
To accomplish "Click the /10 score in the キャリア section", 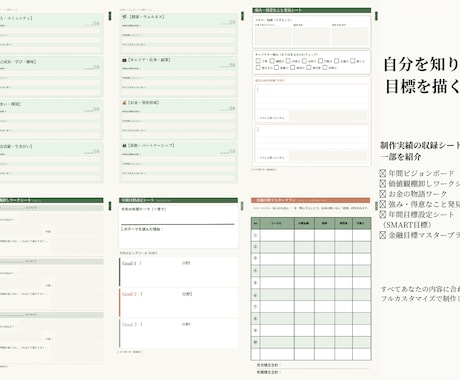I will tap(228, 65).
